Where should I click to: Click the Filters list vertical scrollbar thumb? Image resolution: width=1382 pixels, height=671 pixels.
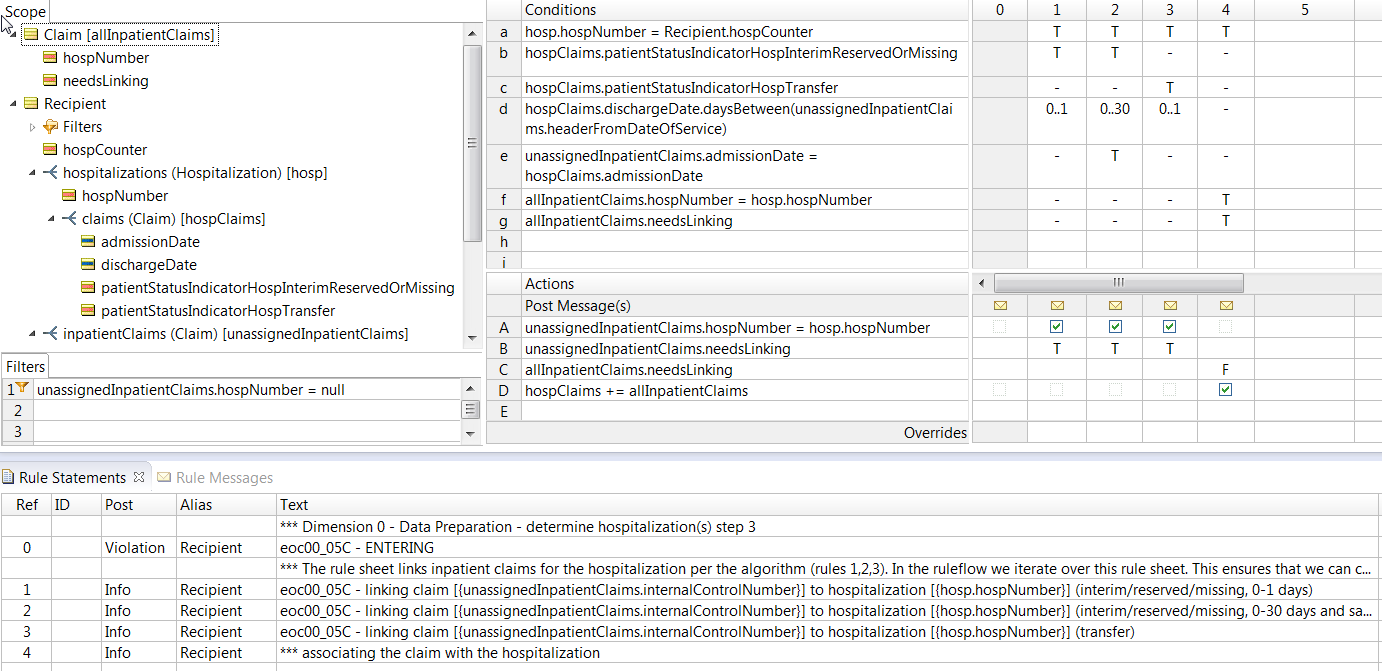pos(471,410)
